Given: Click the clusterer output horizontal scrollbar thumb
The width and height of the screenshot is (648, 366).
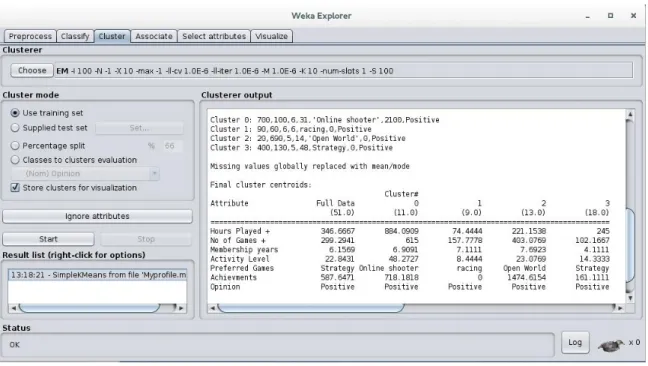Looking at the screenshot, I should tap(311, 308).
